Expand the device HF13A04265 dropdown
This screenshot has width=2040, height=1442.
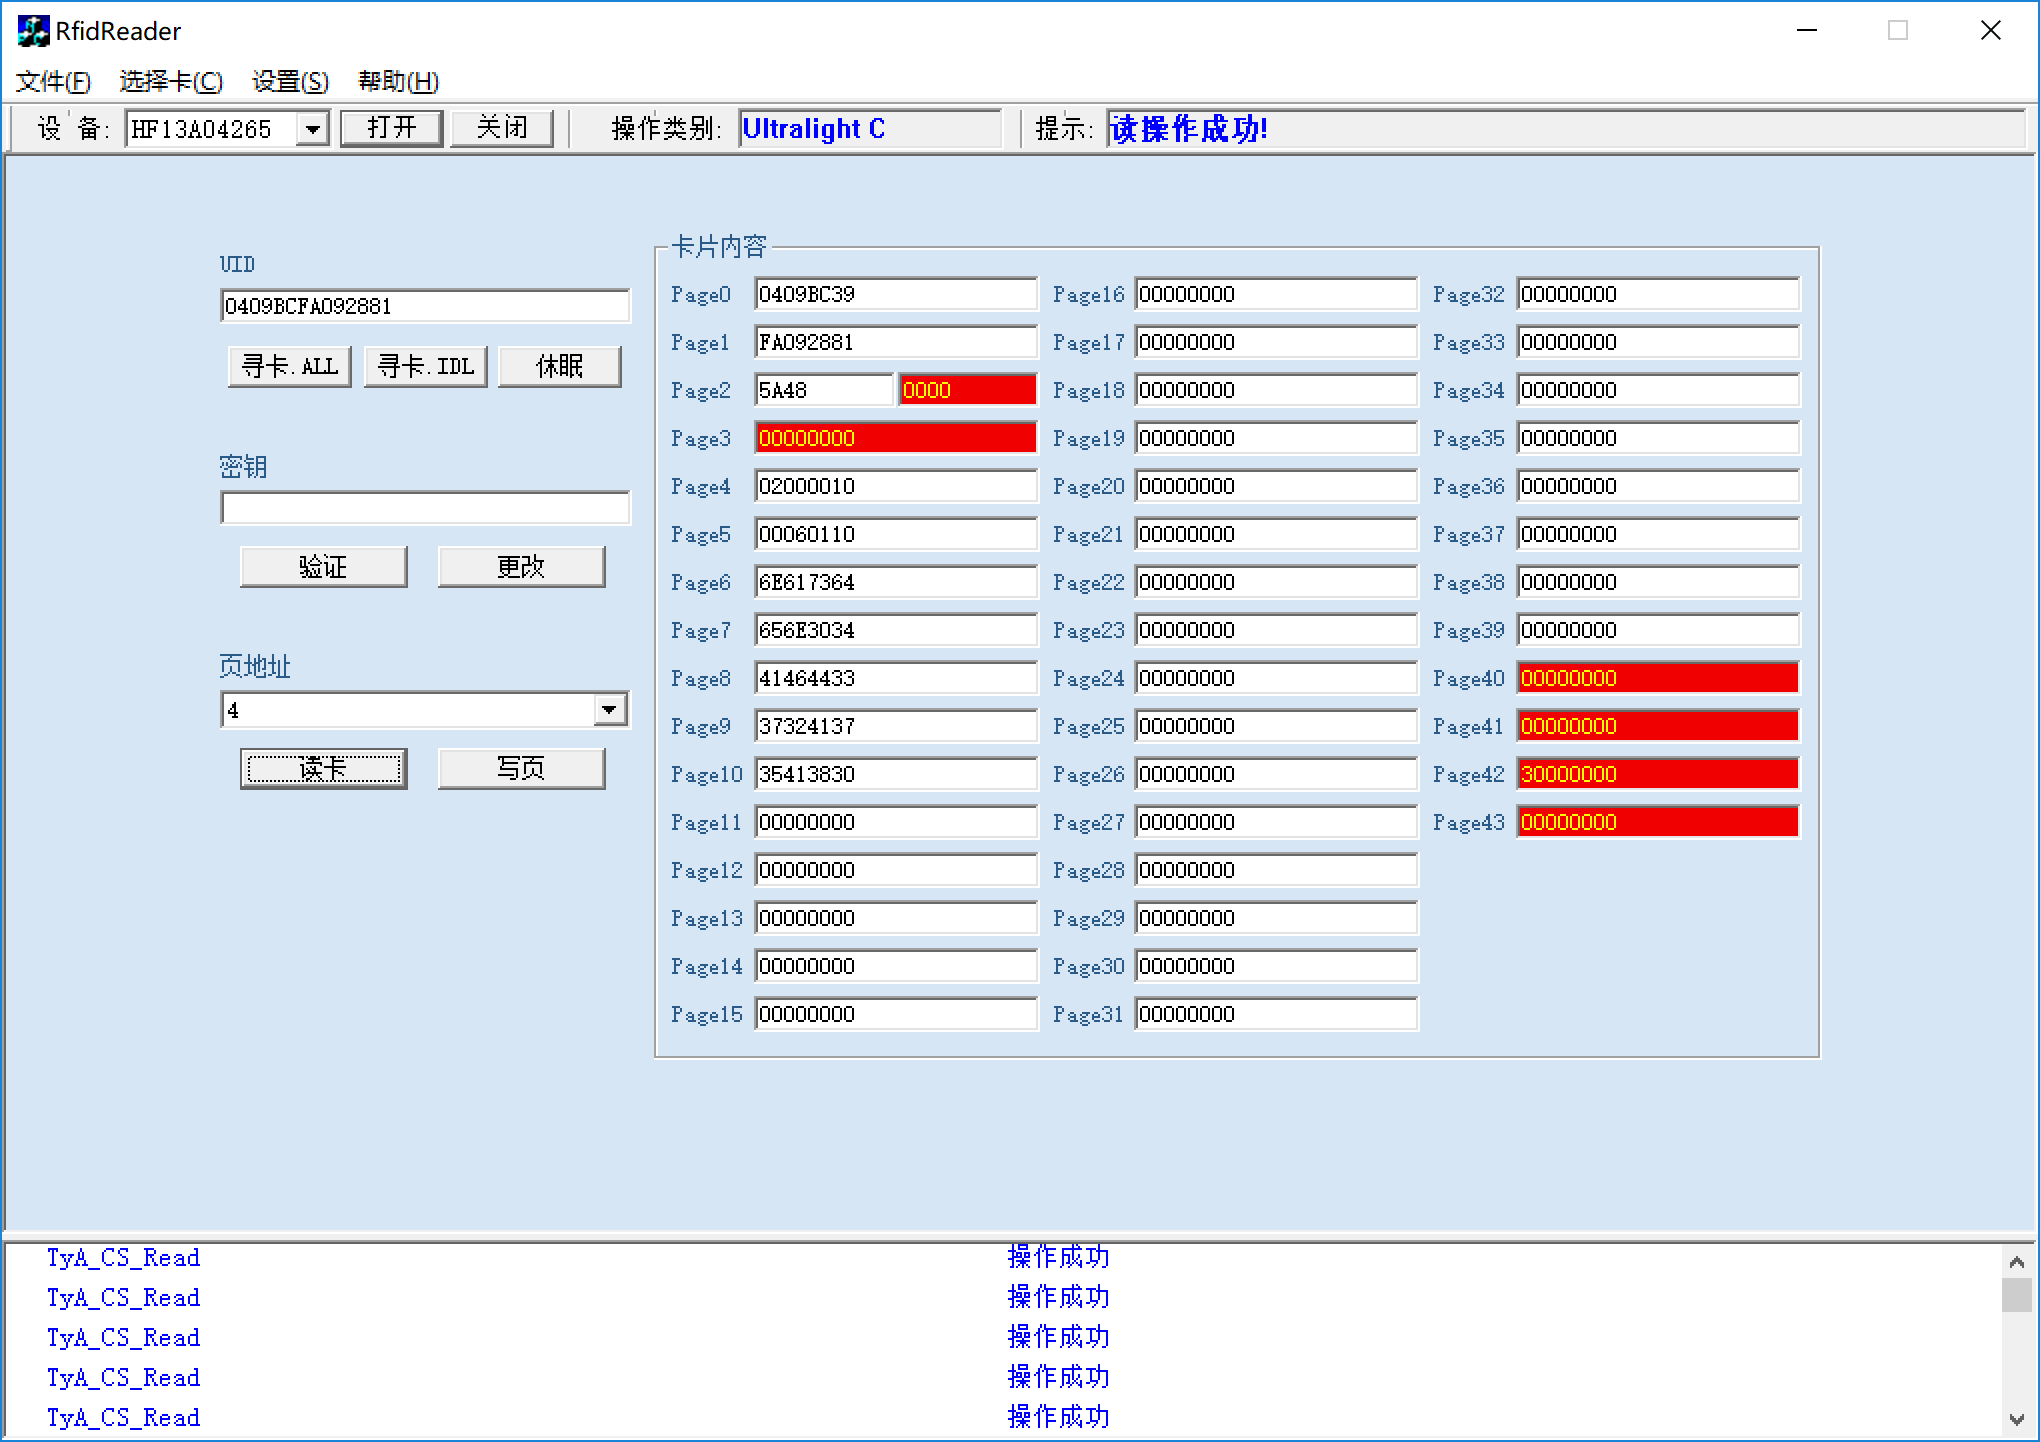[x=313, y=129]
